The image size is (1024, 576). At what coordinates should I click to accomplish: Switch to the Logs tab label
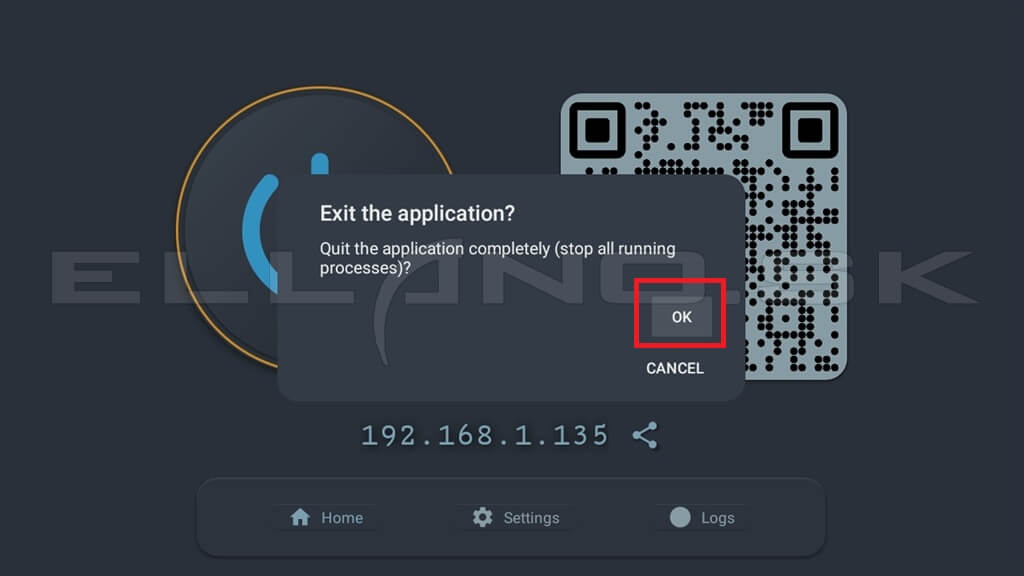coord(718,518)
